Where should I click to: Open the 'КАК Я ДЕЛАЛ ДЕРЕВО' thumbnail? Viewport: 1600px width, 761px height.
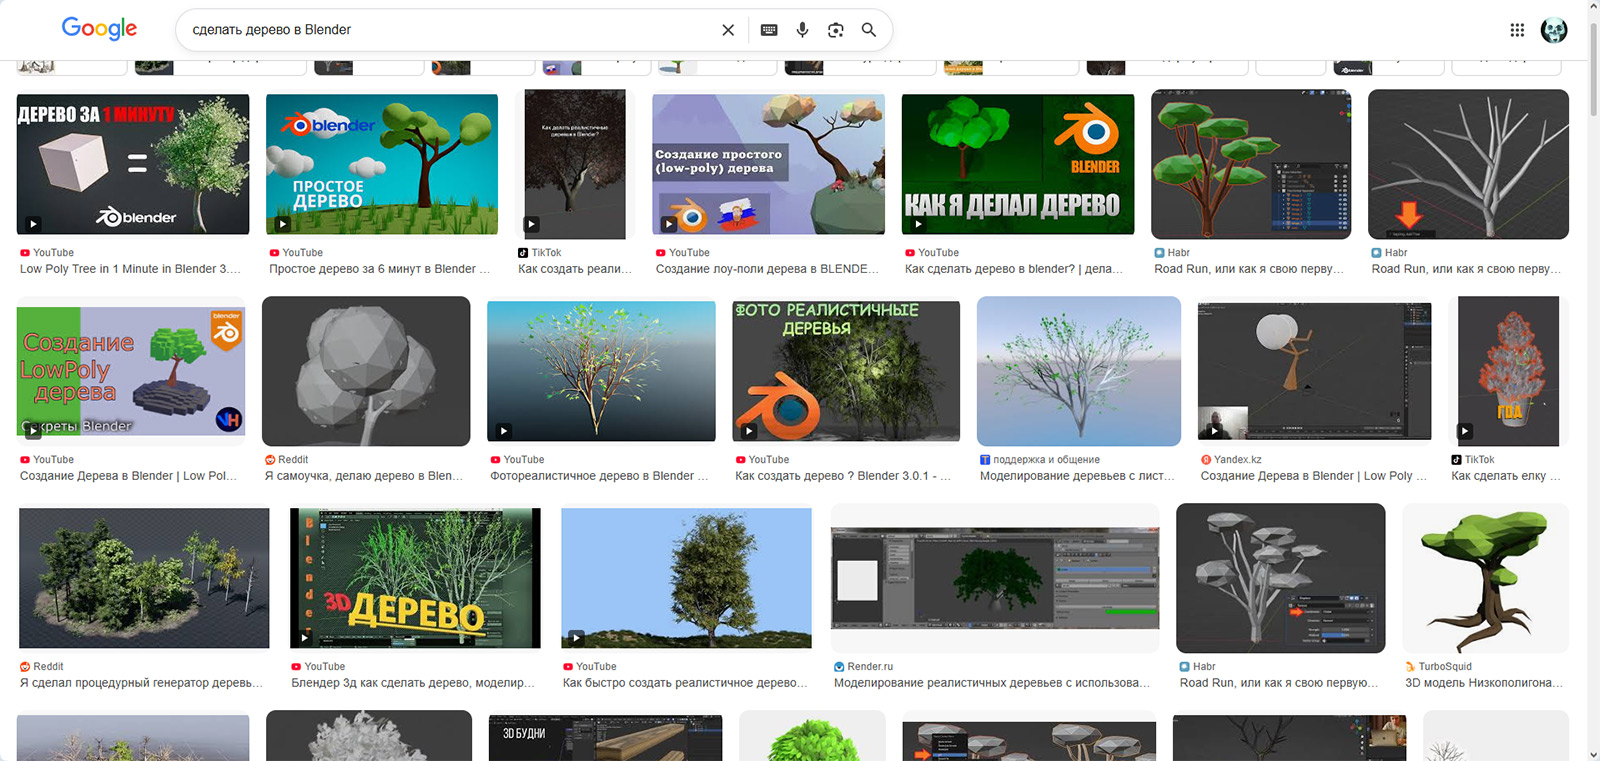point(1017,164)
